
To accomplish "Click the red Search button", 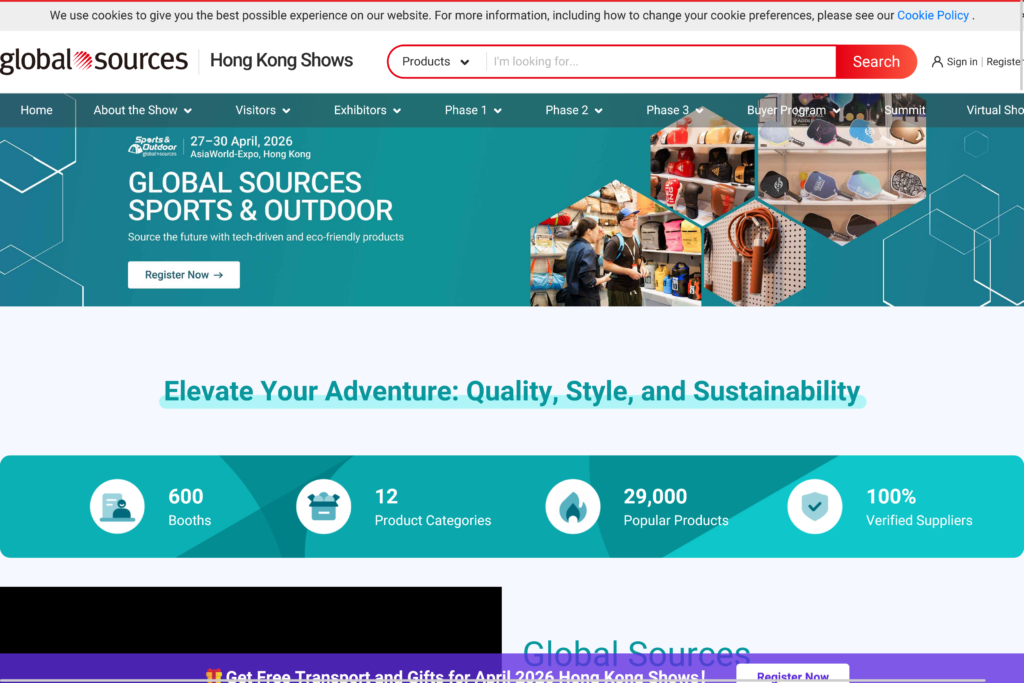I will point(875,61).
